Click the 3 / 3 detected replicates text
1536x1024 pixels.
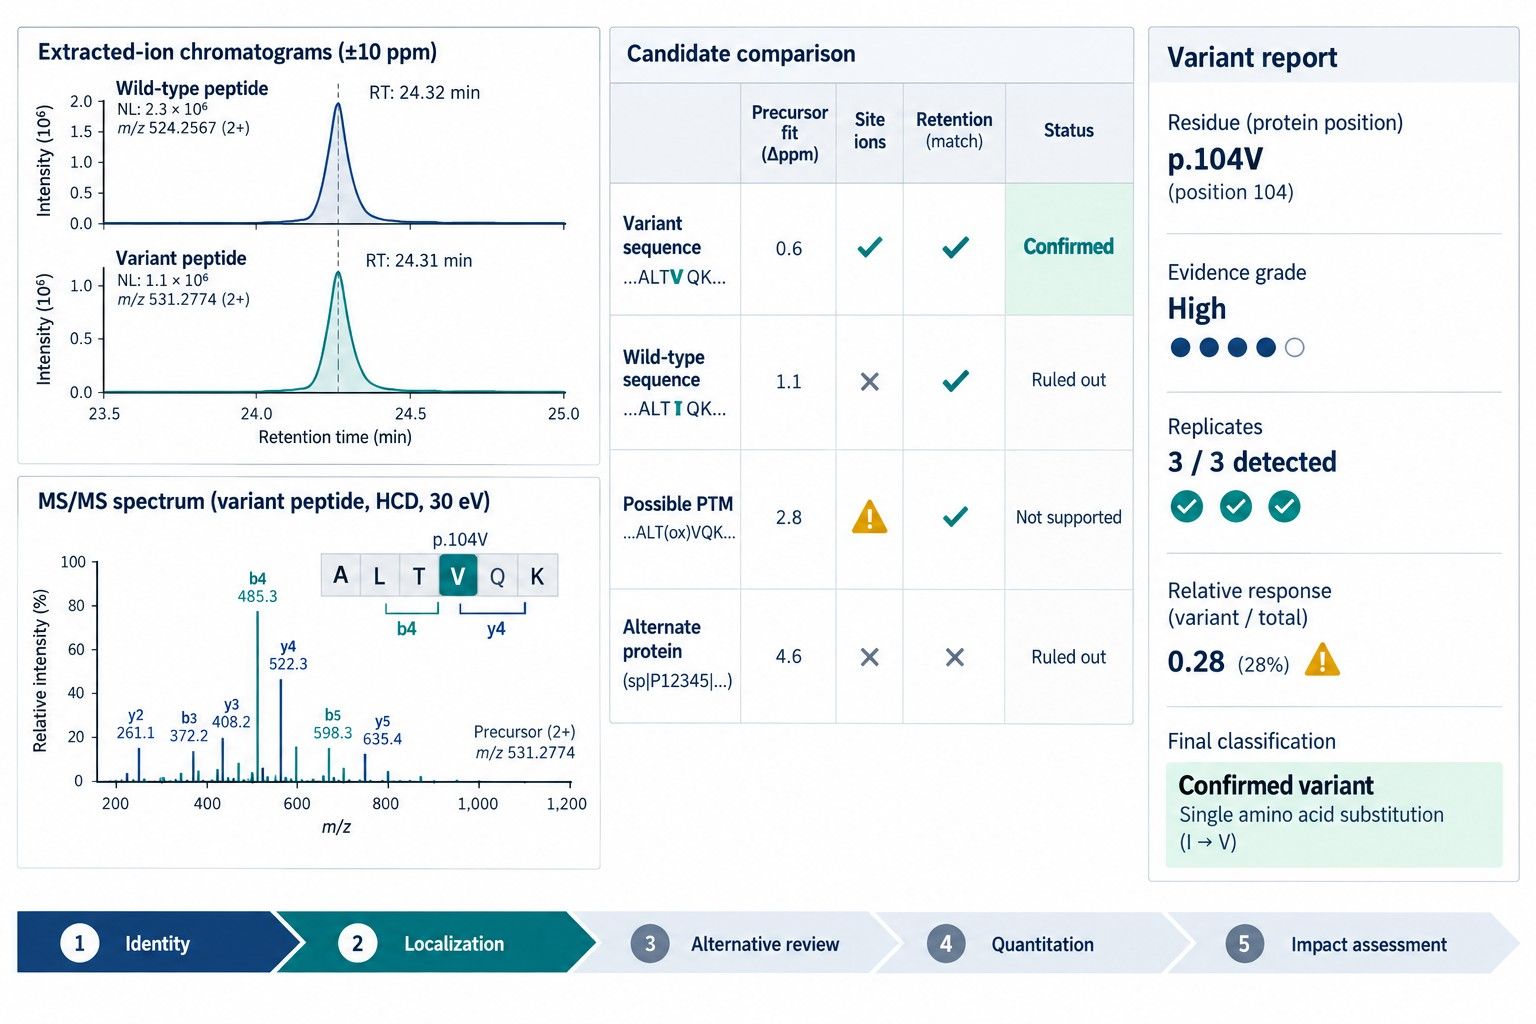point(1252,462)
